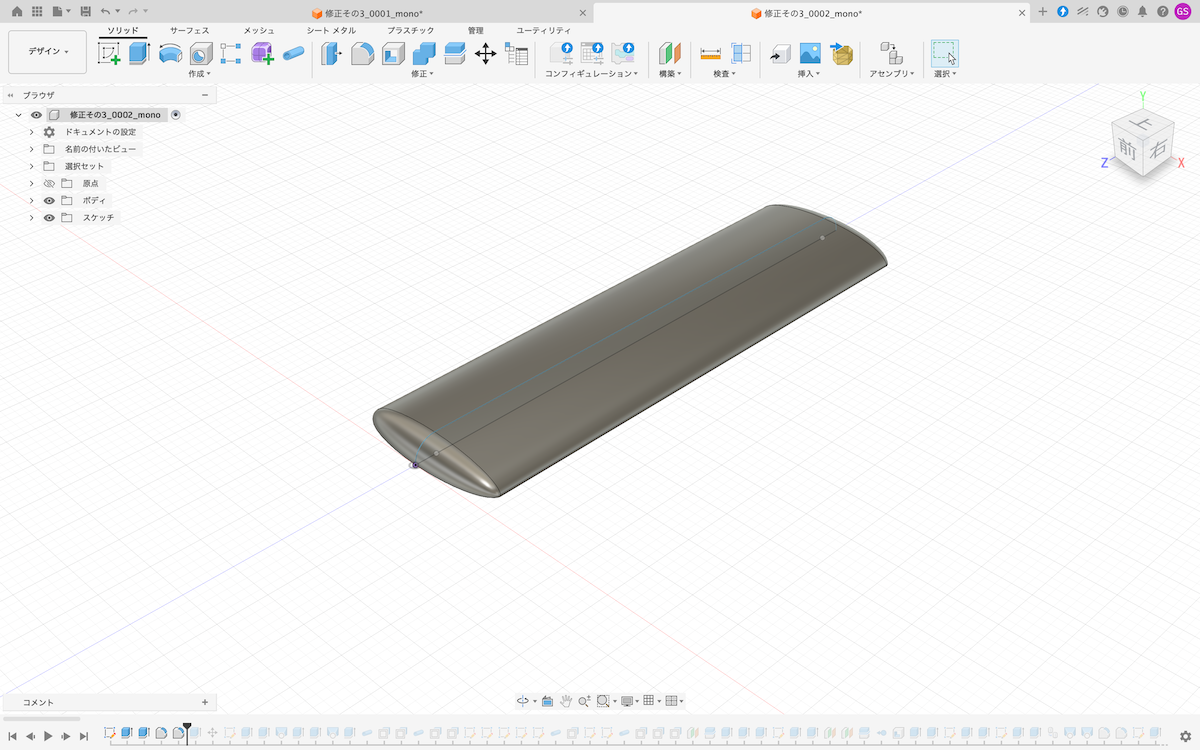Screen dimensions: 1200x750
Task: Switch to the プラスチック tab
Action: [x=411, y=31]
